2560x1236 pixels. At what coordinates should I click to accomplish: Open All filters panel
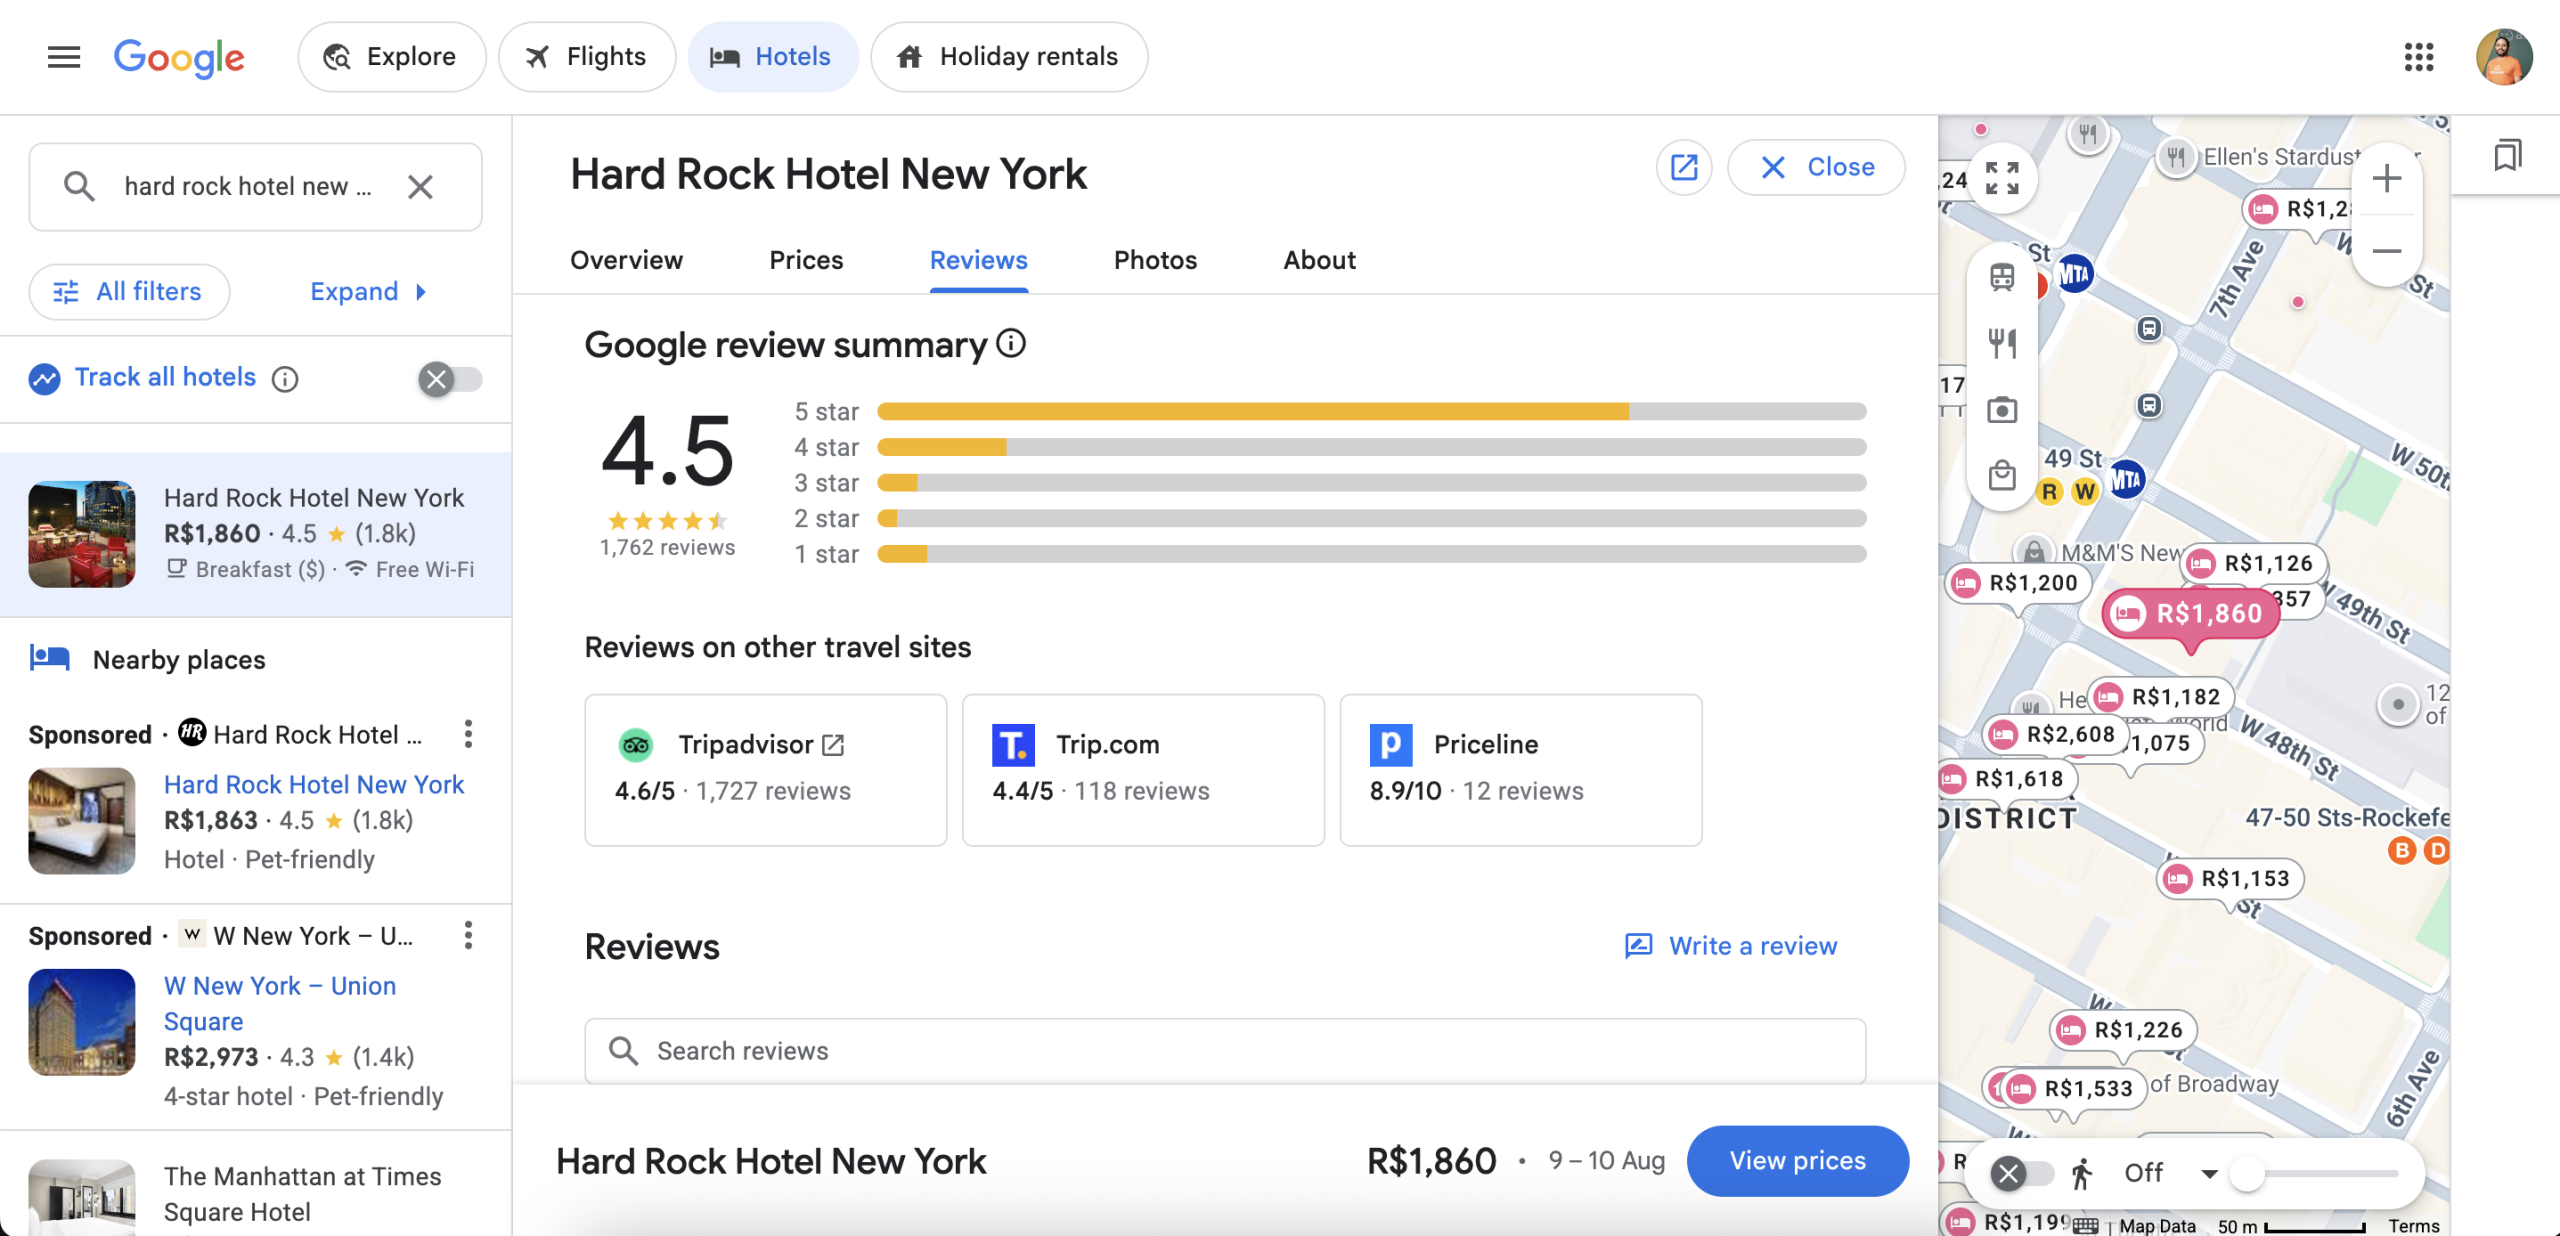(x=129, y=292)
